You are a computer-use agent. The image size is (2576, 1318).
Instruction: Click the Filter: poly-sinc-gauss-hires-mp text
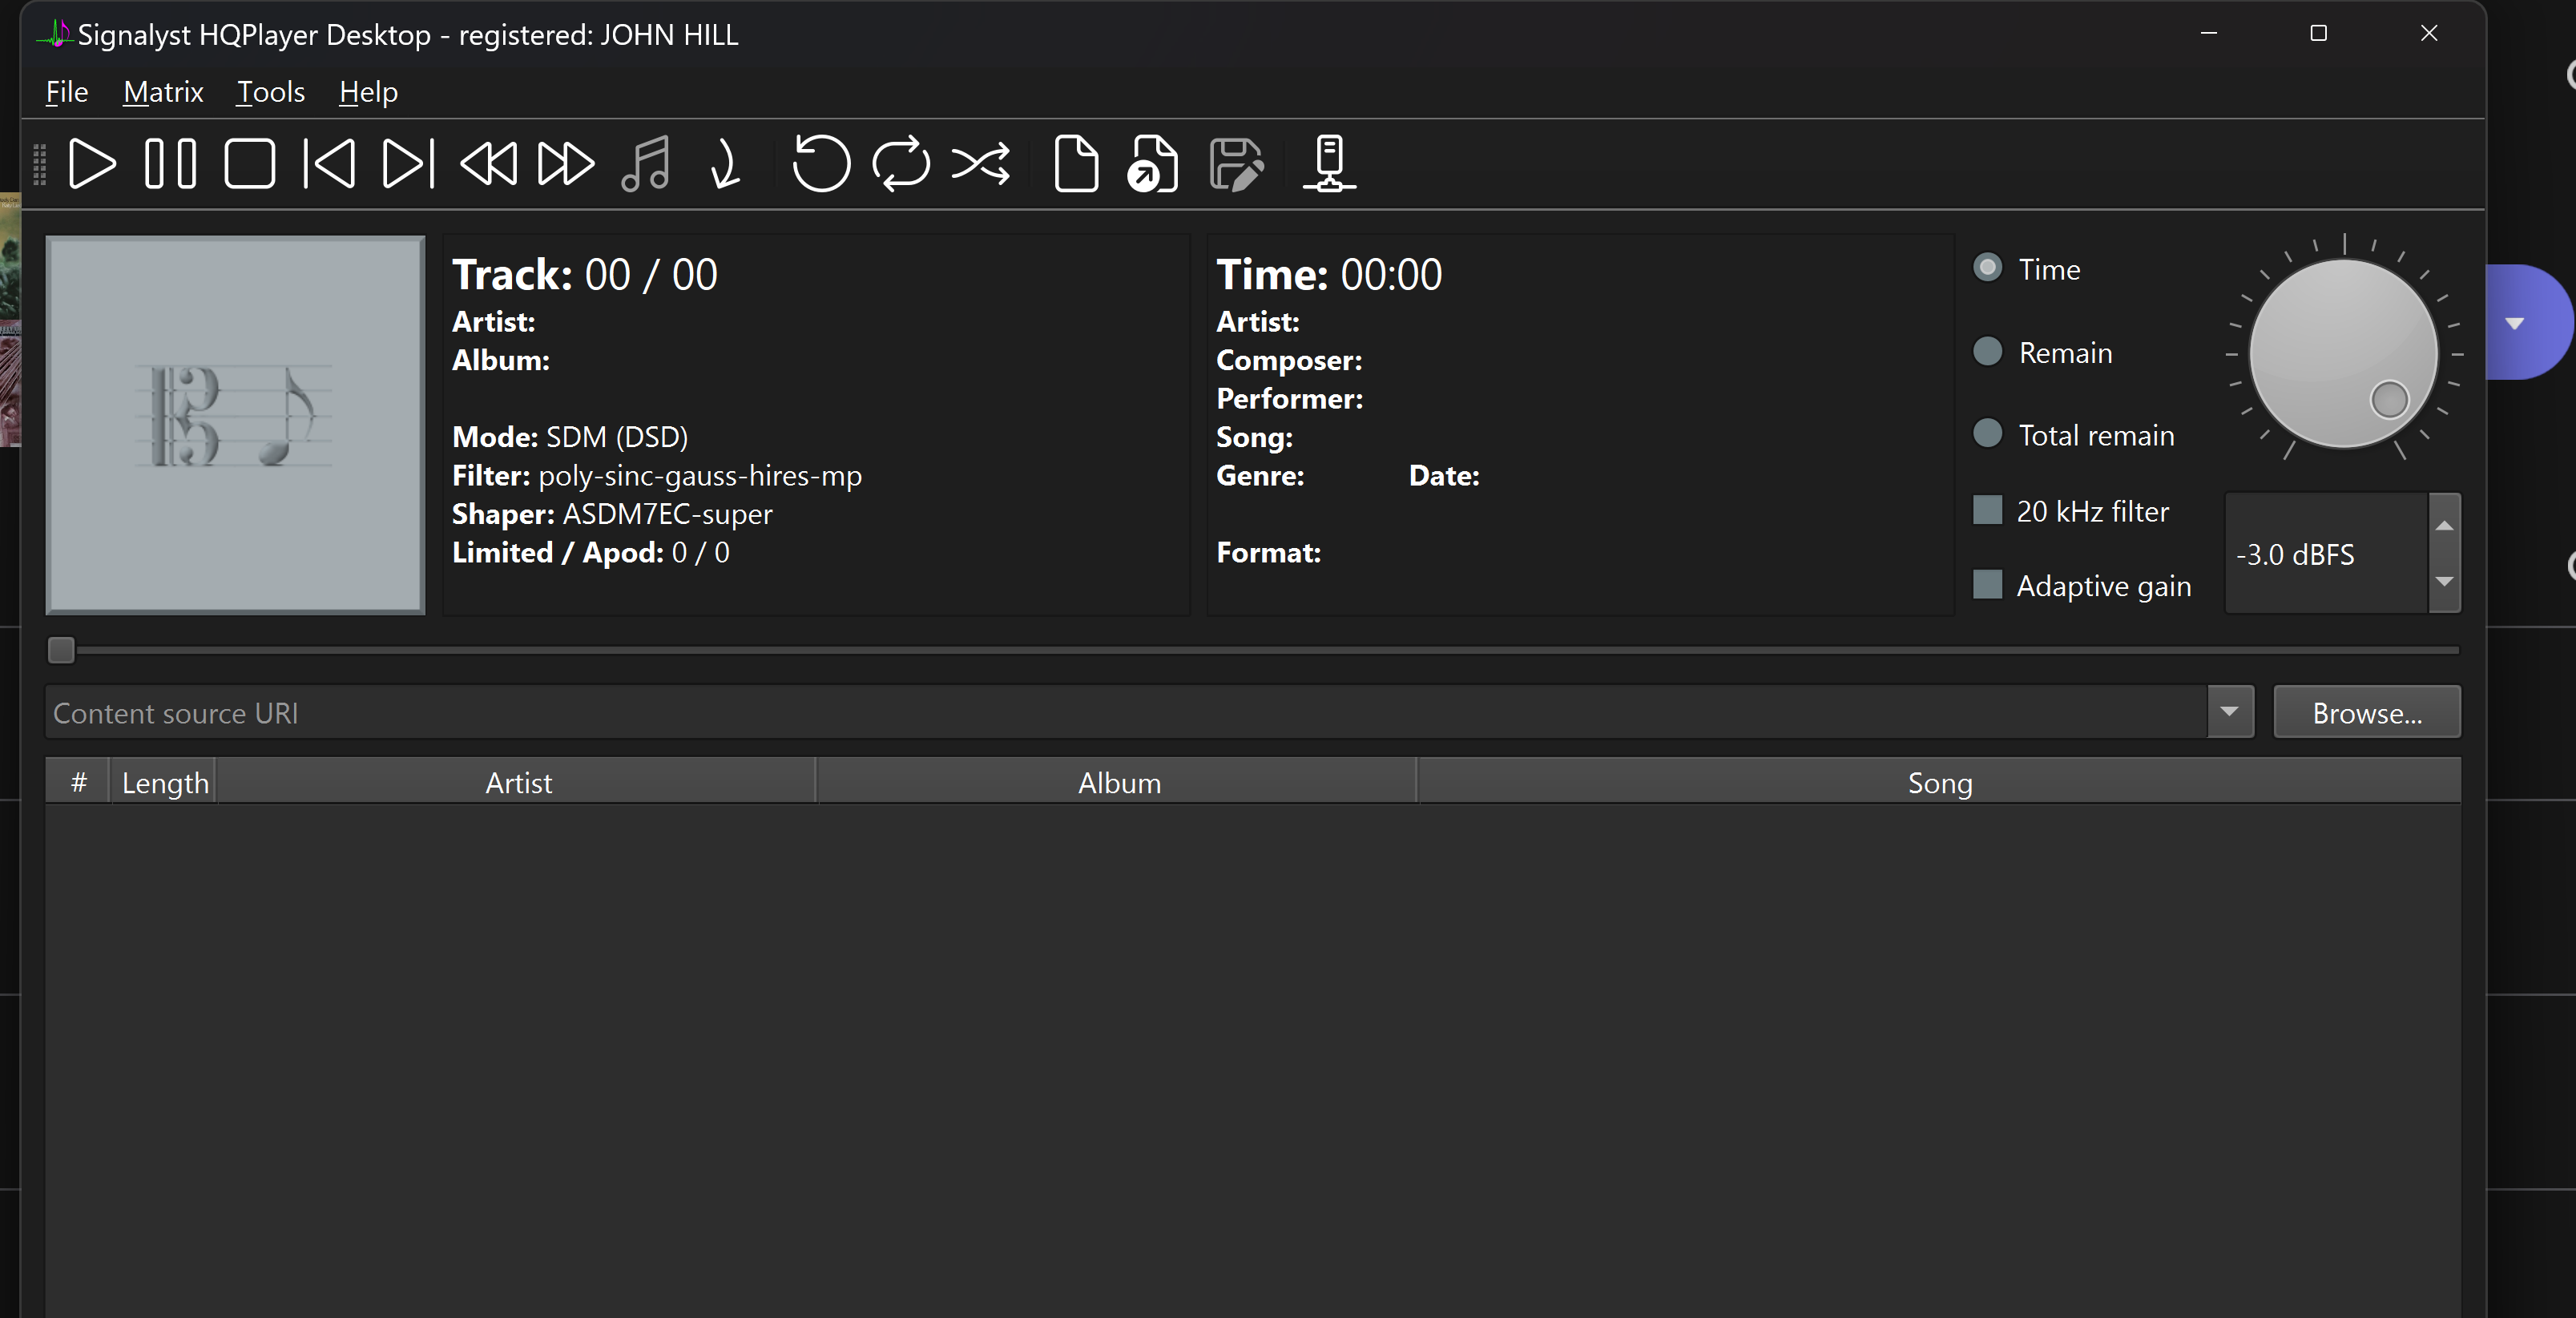(656, 475)
